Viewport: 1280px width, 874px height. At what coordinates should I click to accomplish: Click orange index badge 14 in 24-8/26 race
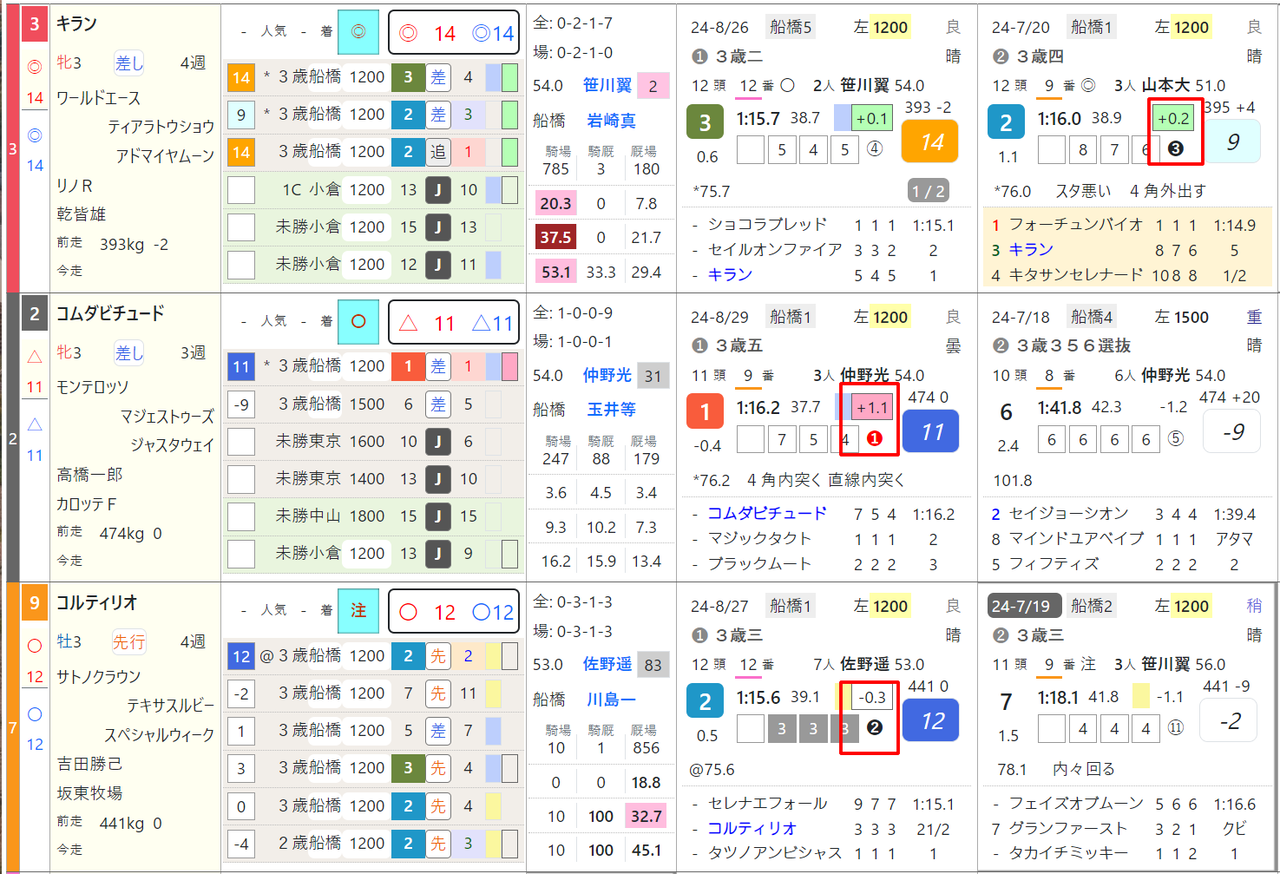tap(930, 141)
